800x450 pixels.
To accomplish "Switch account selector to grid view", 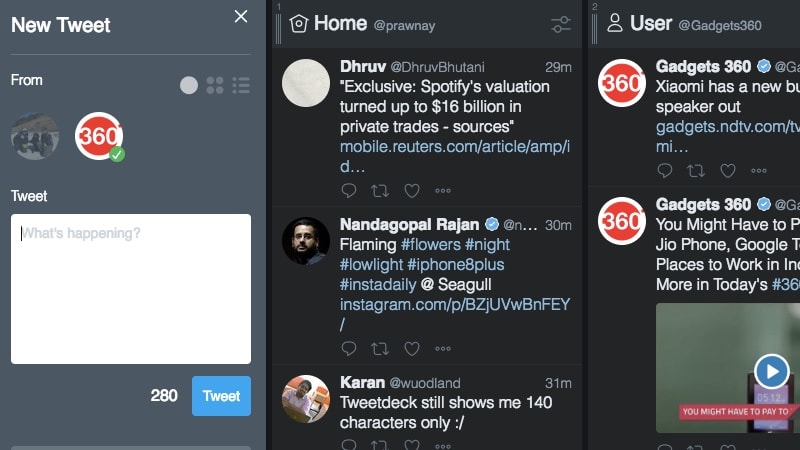I will point(215,85).
